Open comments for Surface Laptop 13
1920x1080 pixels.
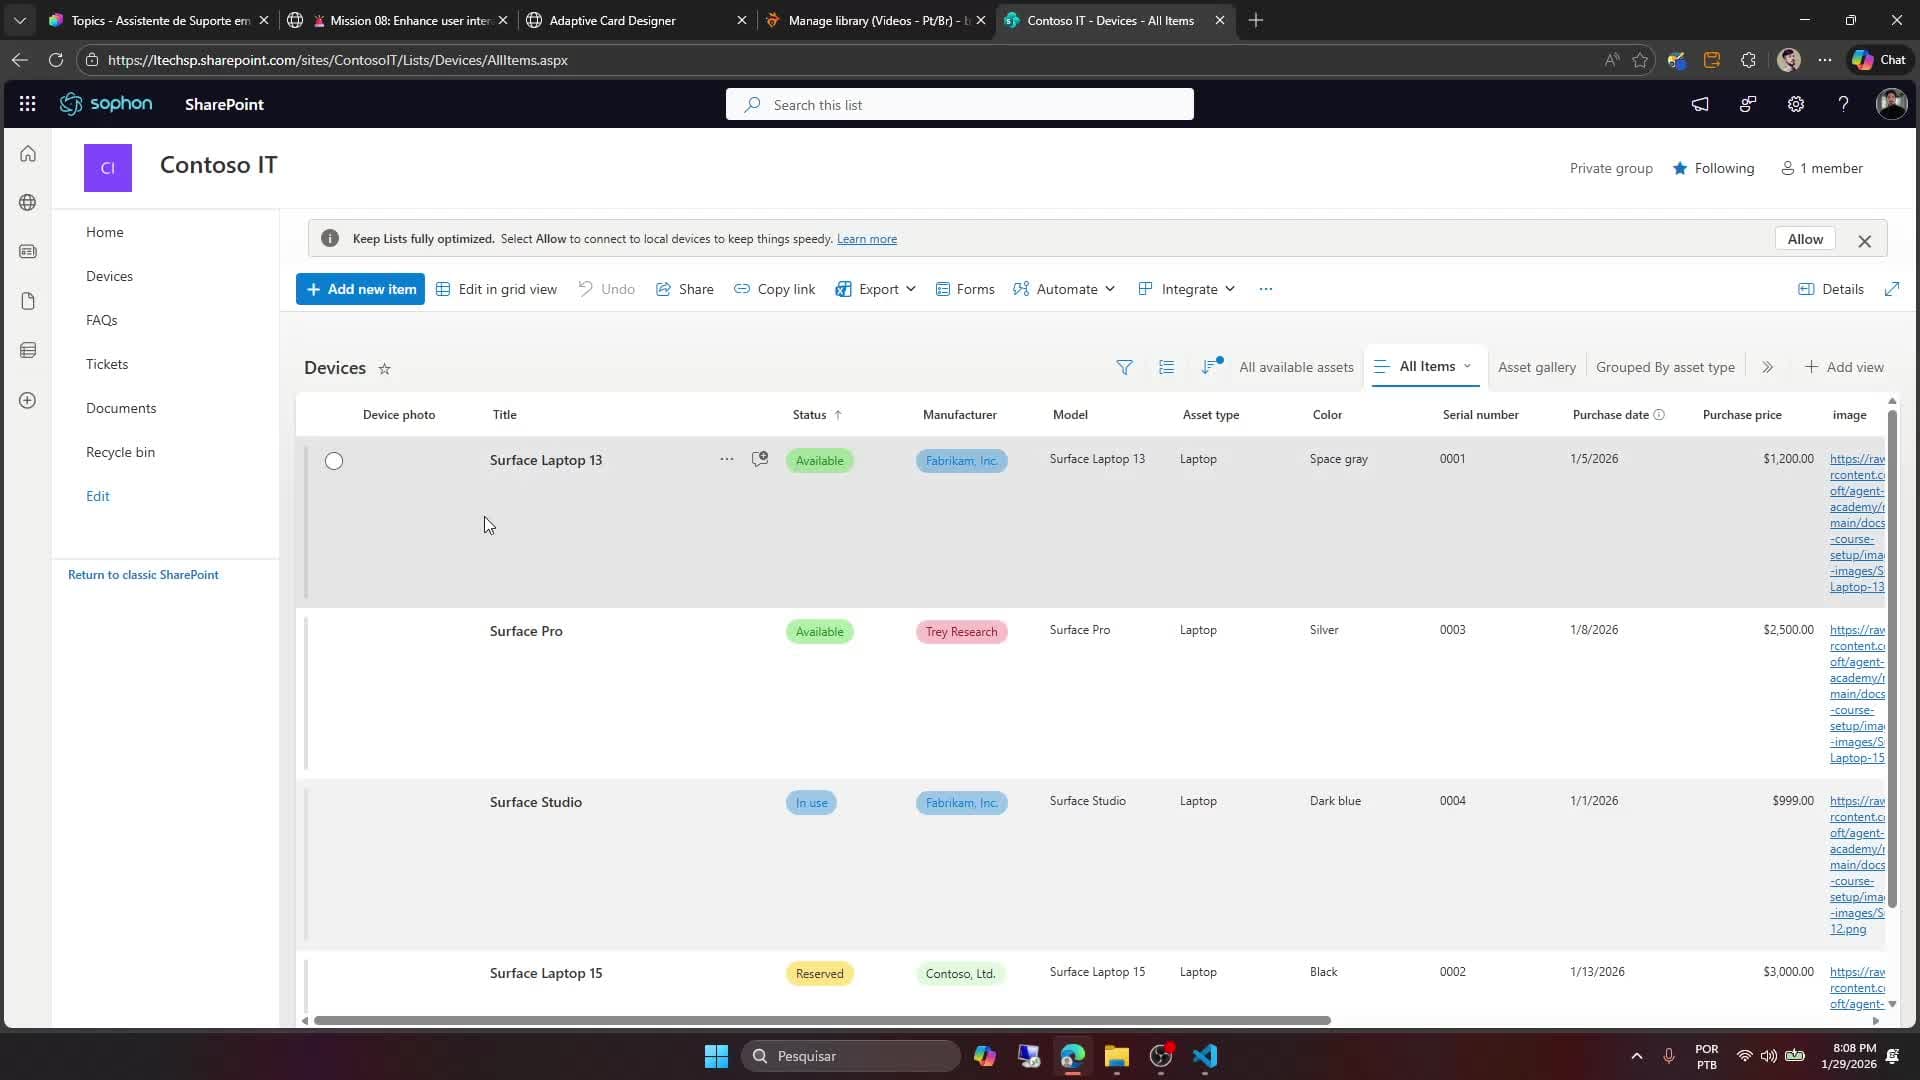(x=760, y=459)
